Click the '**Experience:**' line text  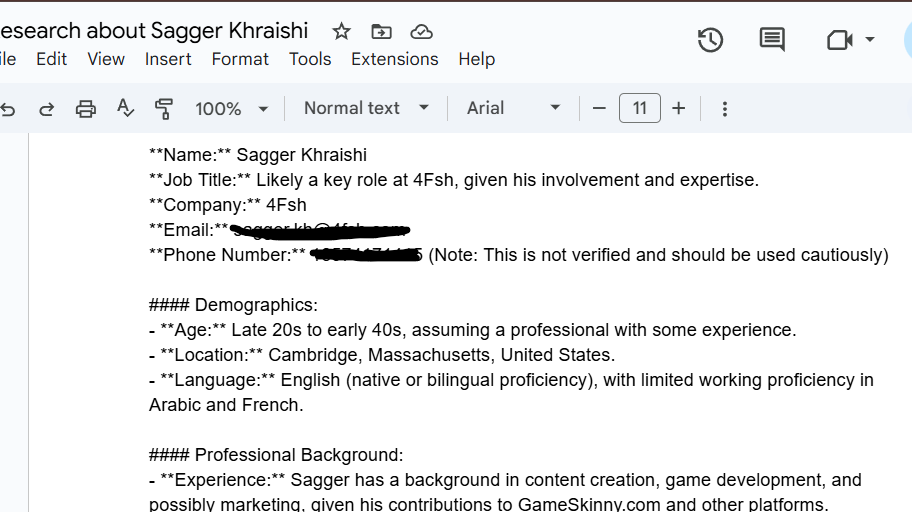pos(505,481)
